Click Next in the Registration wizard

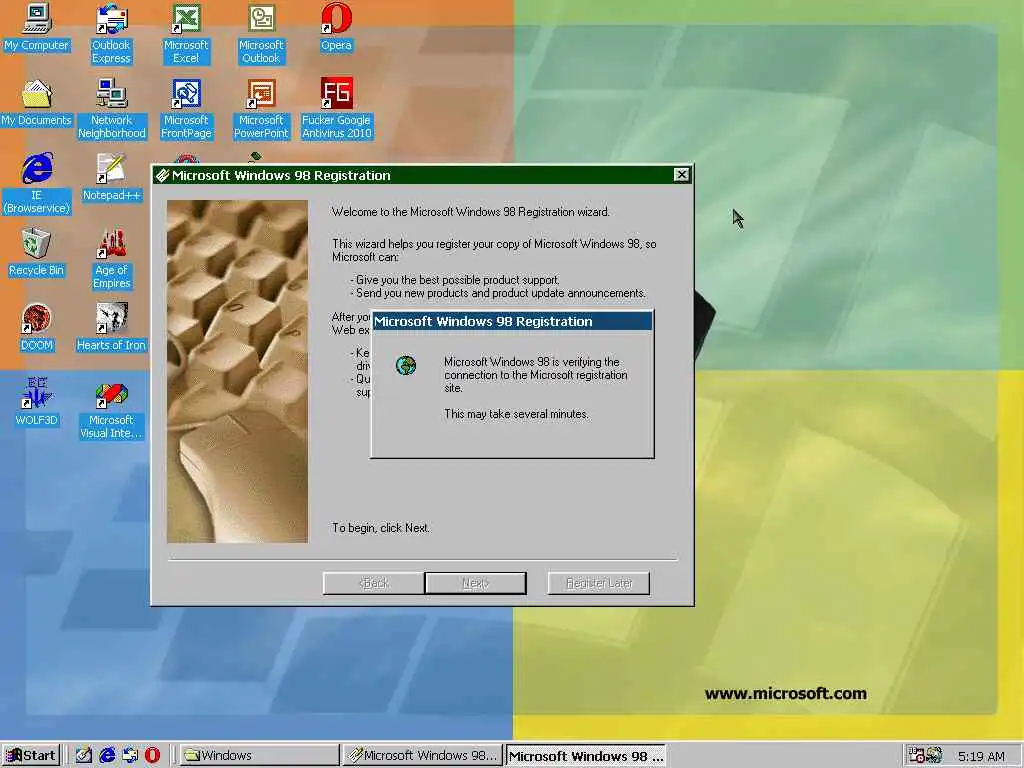(x=475, y=583)
